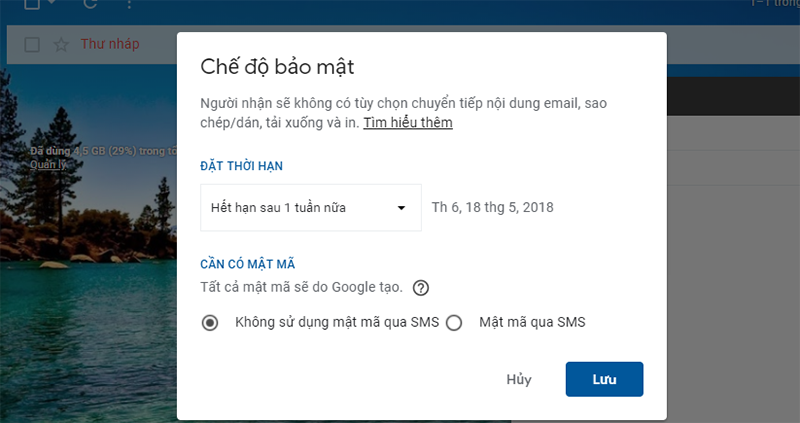Click 'Tất cả mật mã sẽ do Google tạo.' text
Screen dimensions: 800x423
point(301,287)
